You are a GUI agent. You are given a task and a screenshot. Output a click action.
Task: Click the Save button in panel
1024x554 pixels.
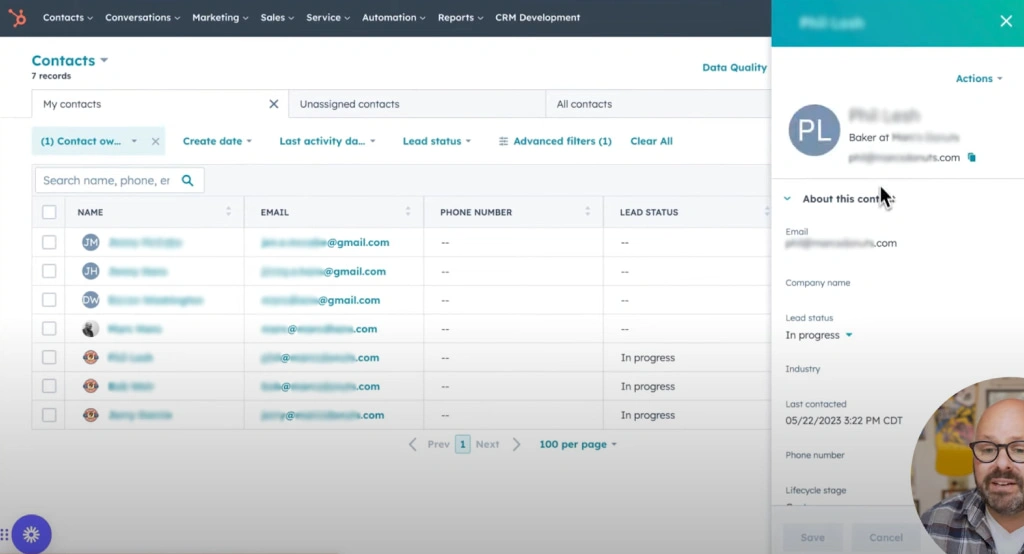(812, 537)
